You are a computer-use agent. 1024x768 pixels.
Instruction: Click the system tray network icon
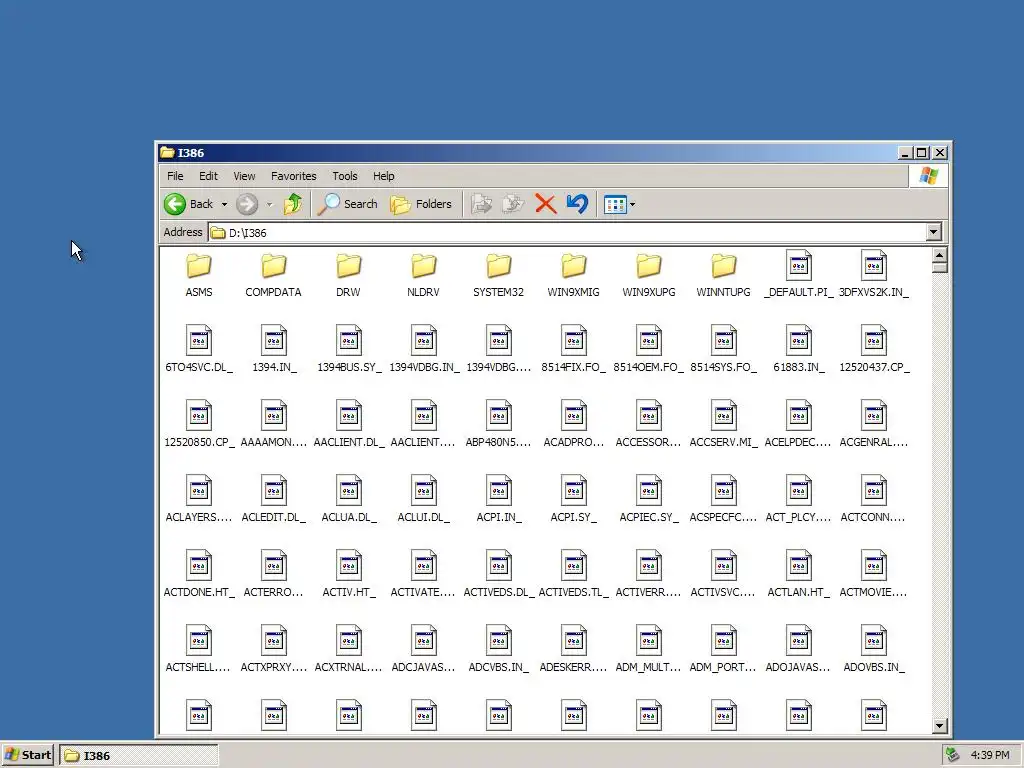tap(953, 755)
